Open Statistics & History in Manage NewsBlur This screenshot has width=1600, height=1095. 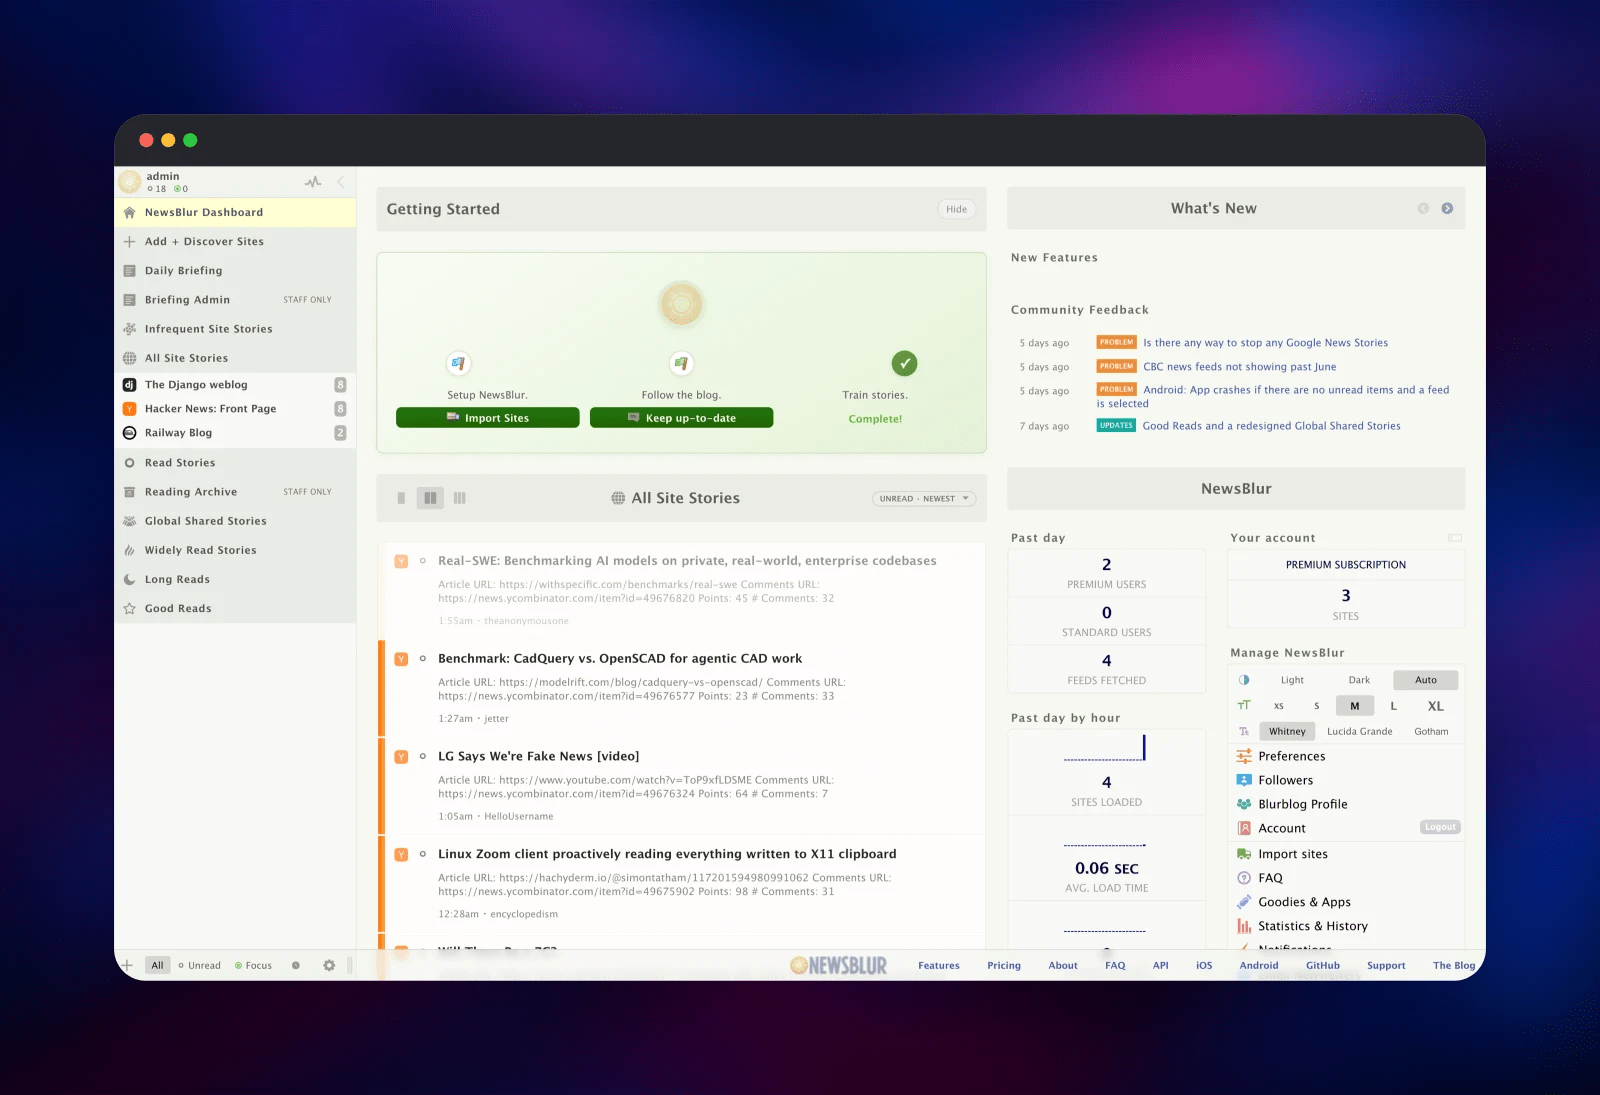coord(1346,926)
